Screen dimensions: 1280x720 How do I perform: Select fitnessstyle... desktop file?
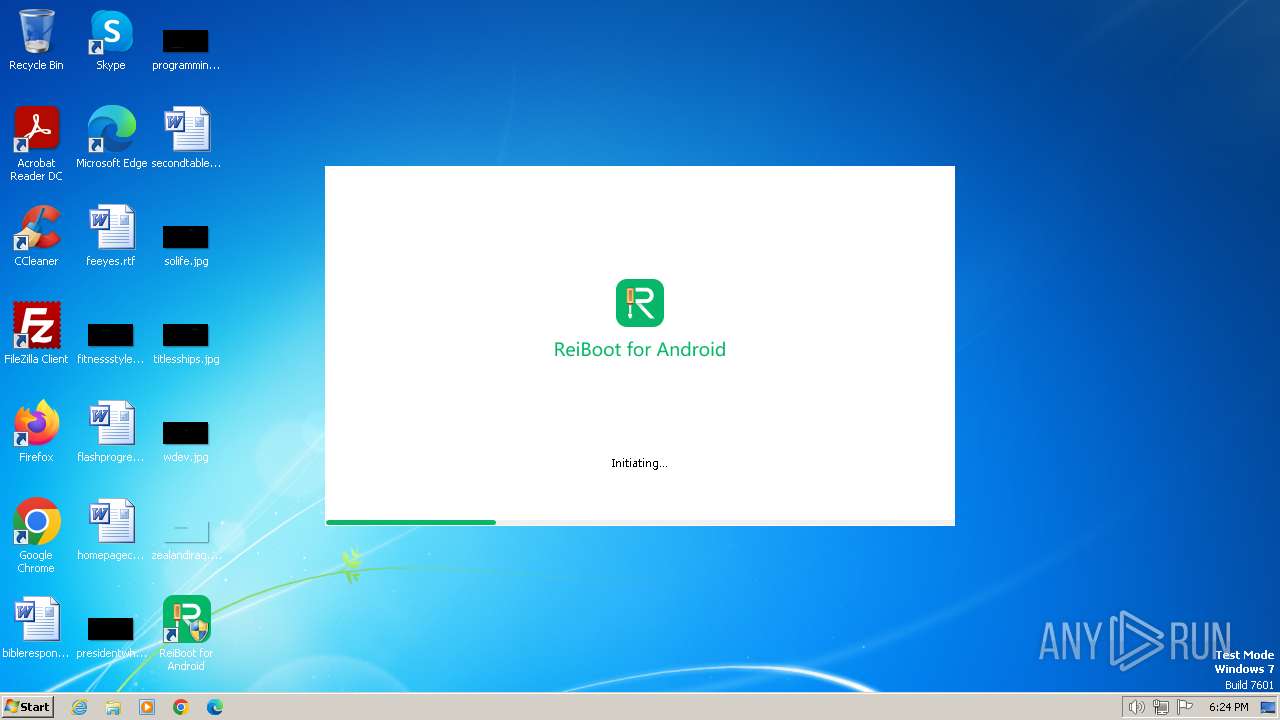coord(111,344)
